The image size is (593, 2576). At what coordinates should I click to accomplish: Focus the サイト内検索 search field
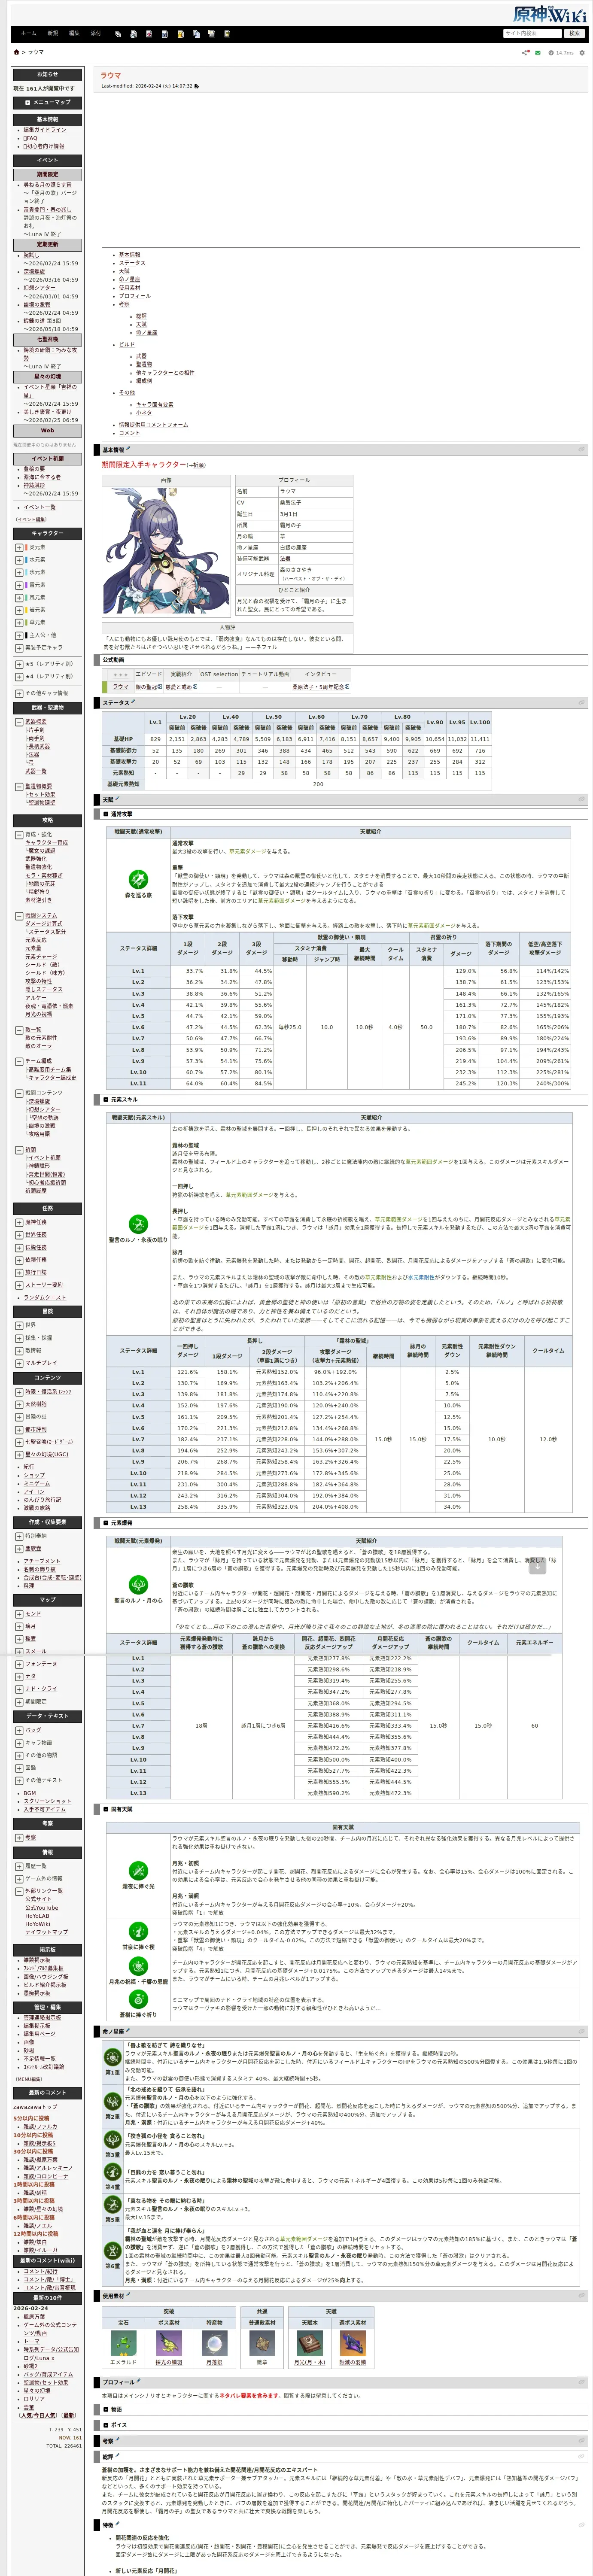[533, 33]
